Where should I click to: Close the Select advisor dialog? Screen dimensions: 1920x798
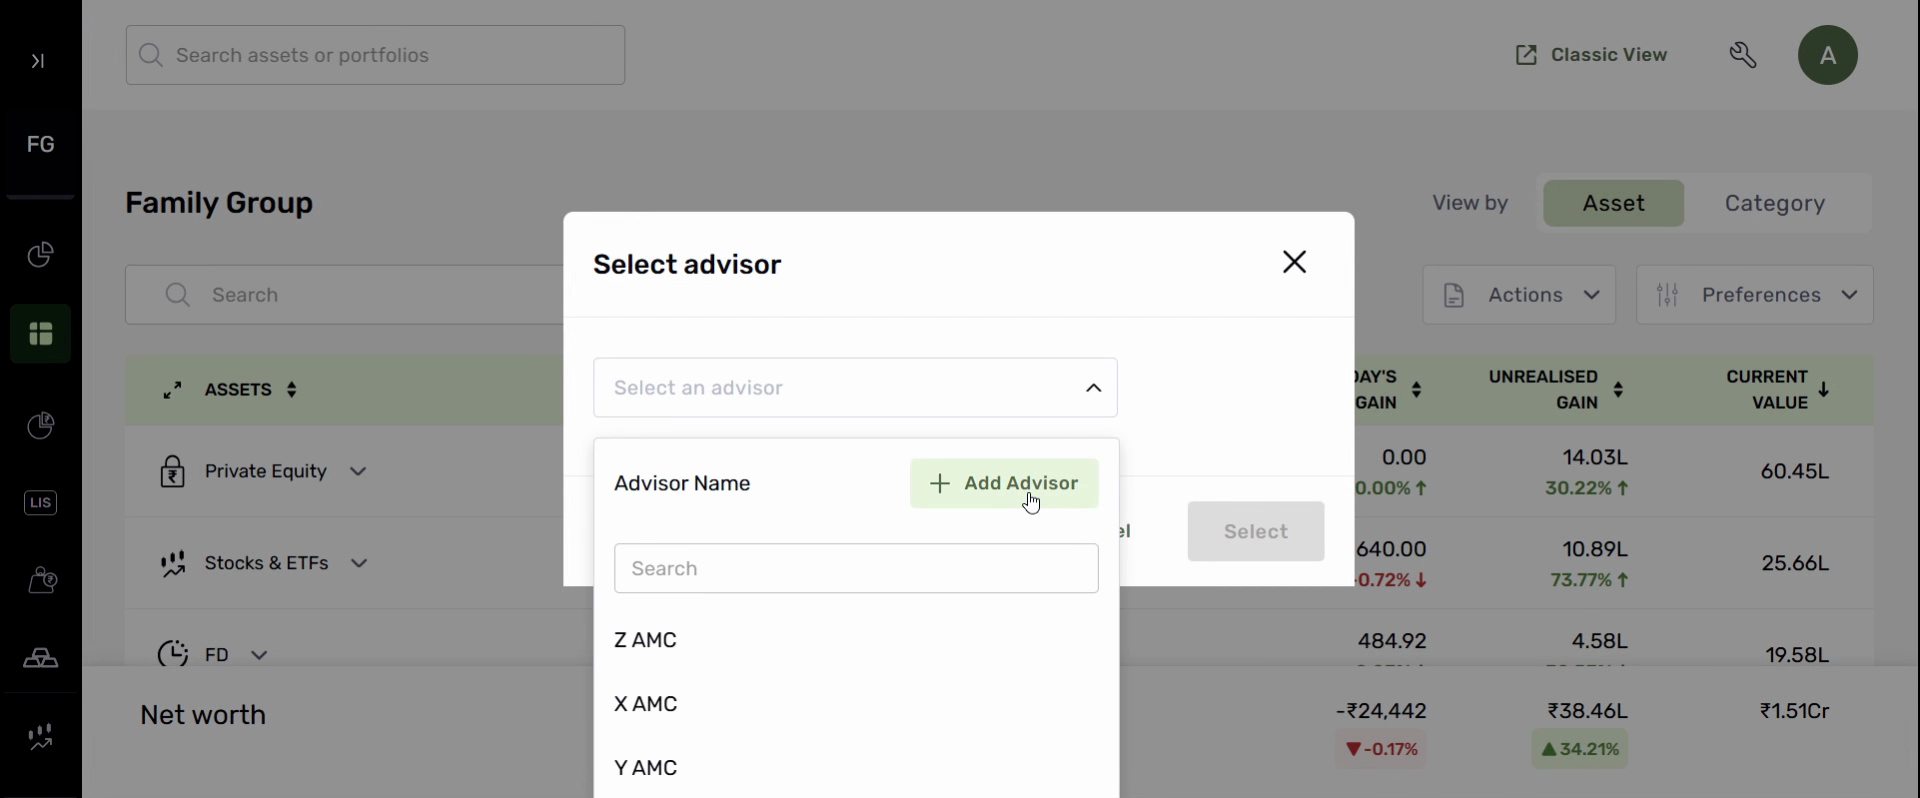(x=1294, y=263)
